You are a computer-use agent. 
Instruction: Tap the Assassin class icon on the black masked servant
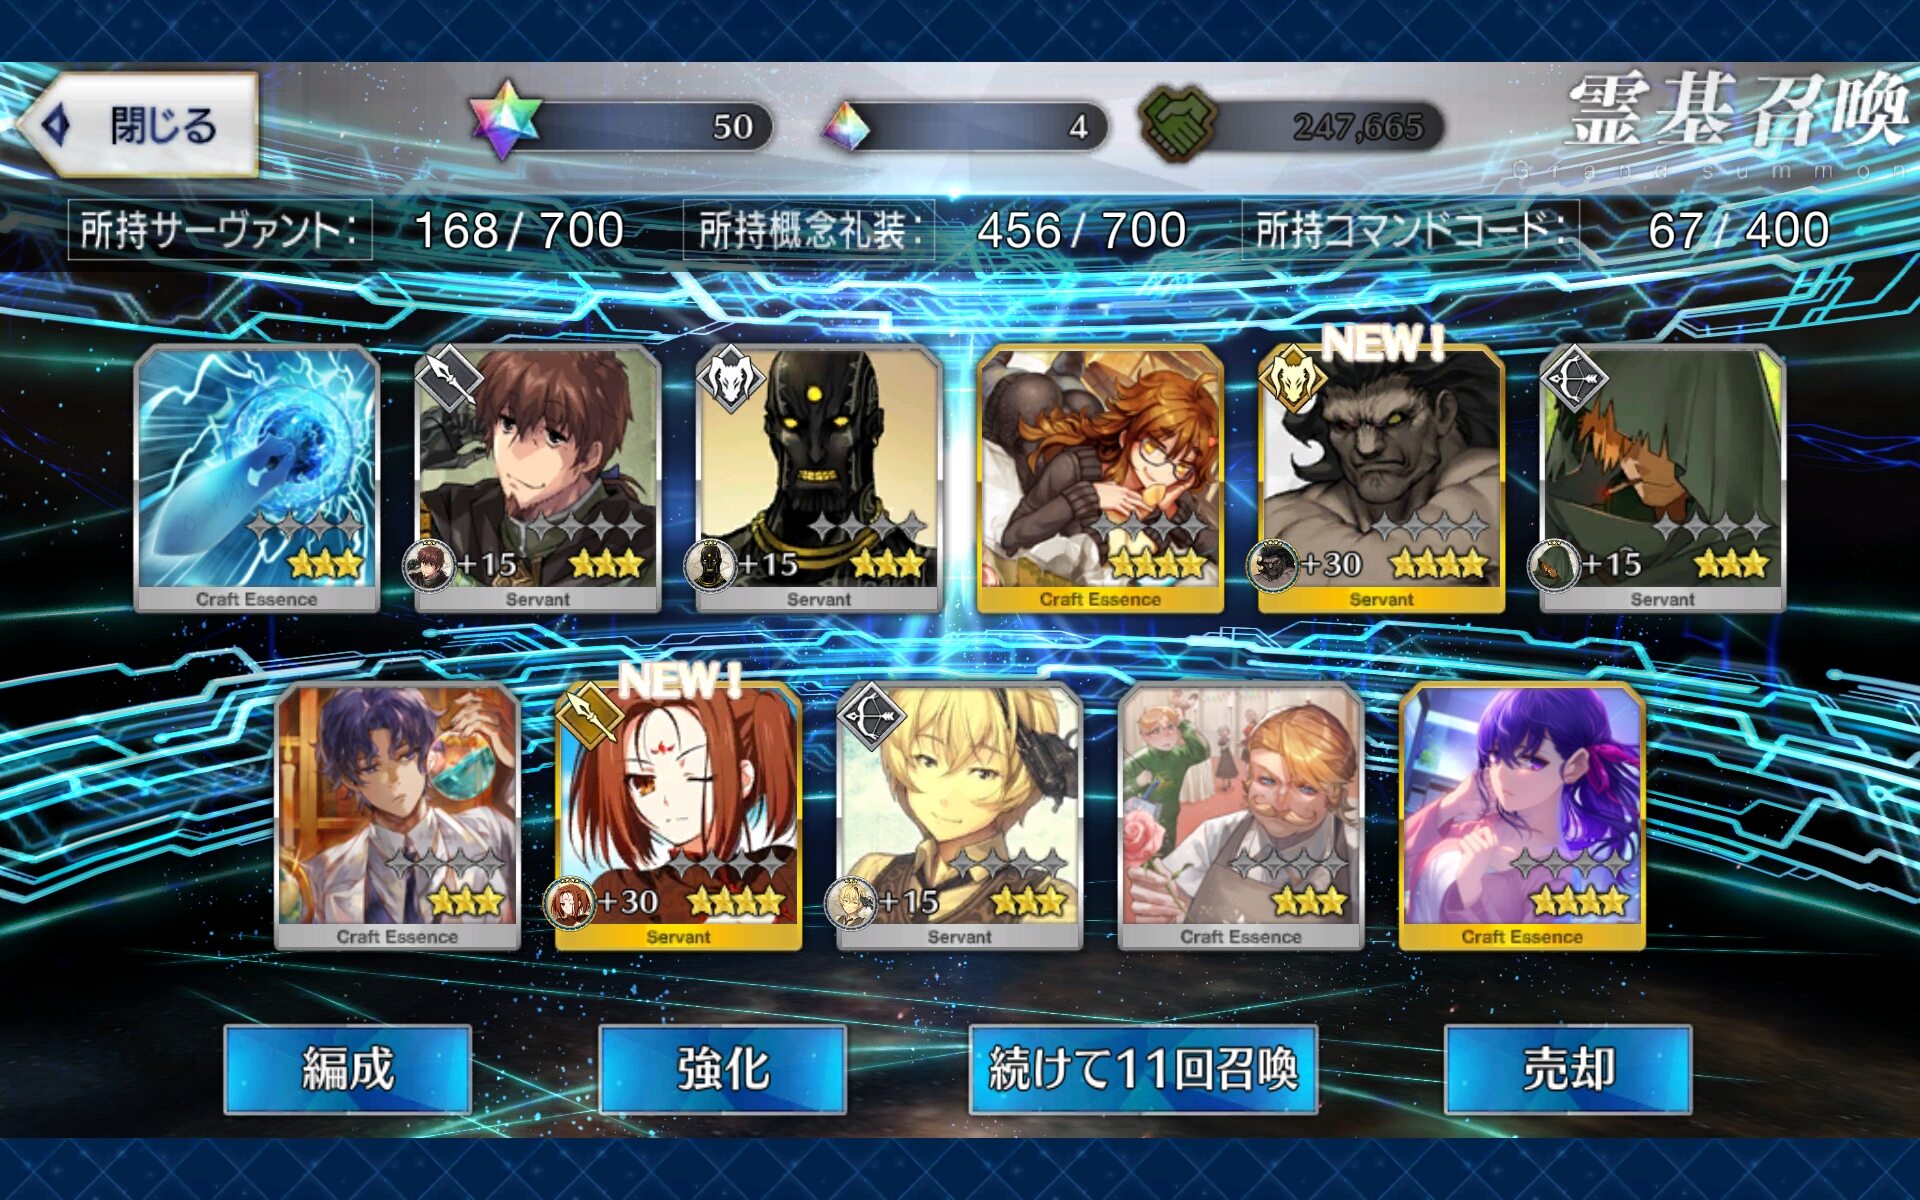(730, 378)
